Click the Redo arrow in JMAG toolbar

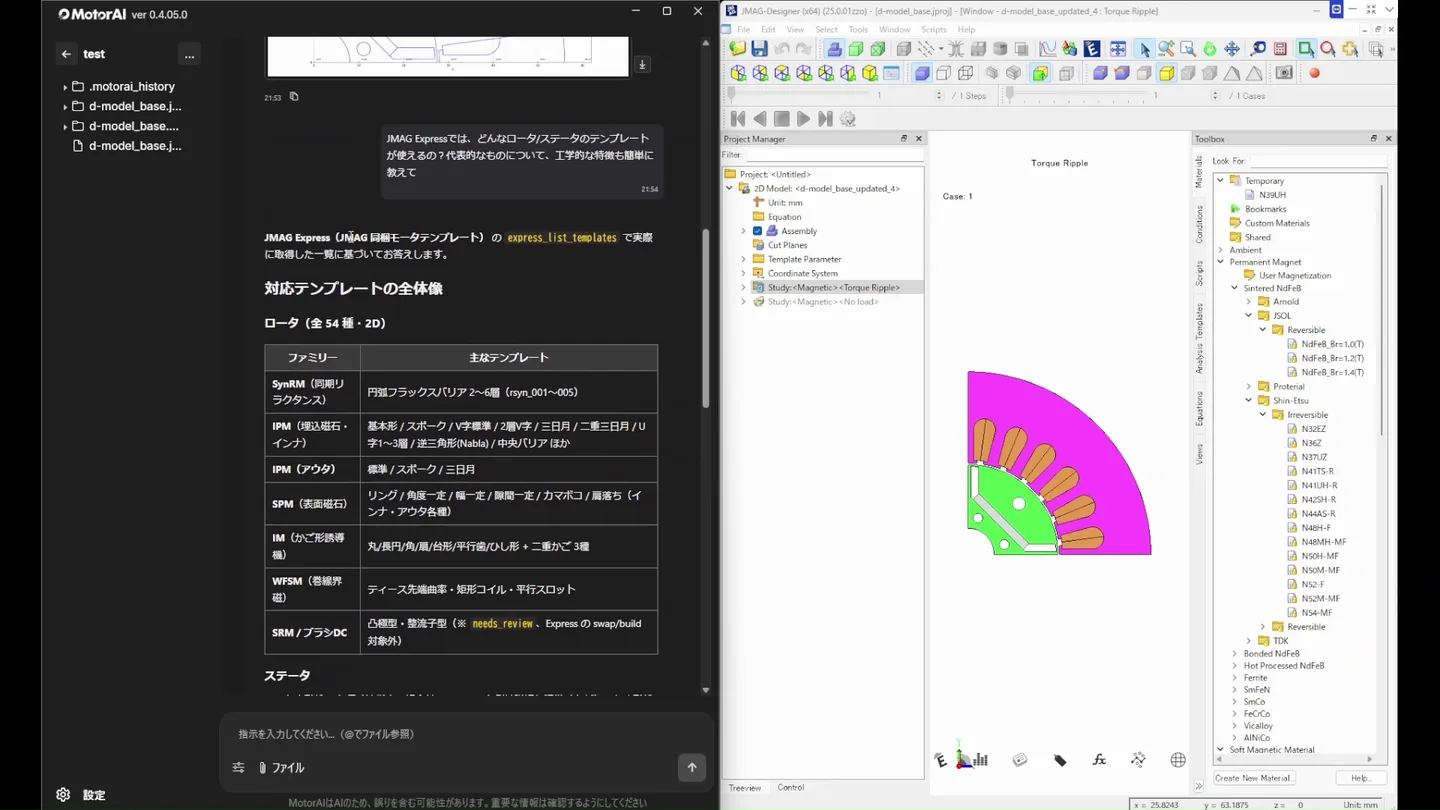(x=804, y=49)
